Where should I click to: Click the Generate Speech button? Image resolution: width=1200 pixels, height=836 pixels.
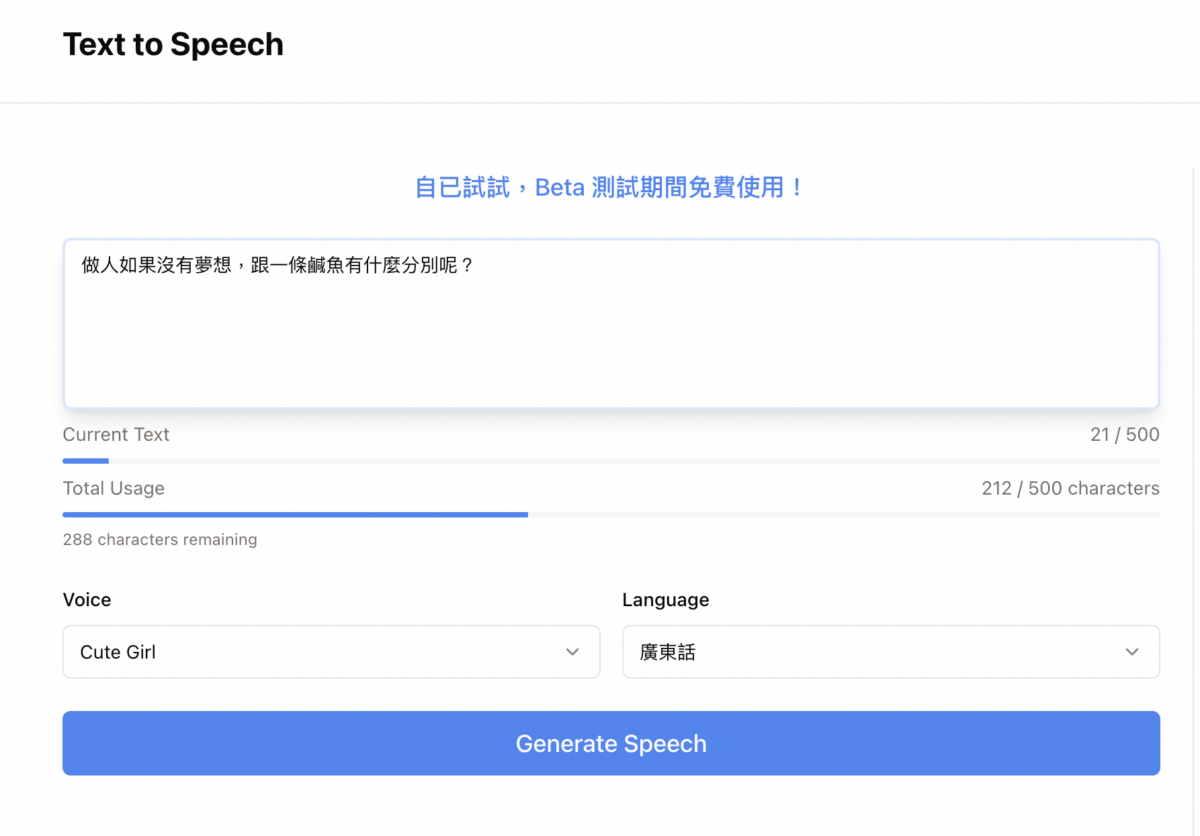click(611, 743)
